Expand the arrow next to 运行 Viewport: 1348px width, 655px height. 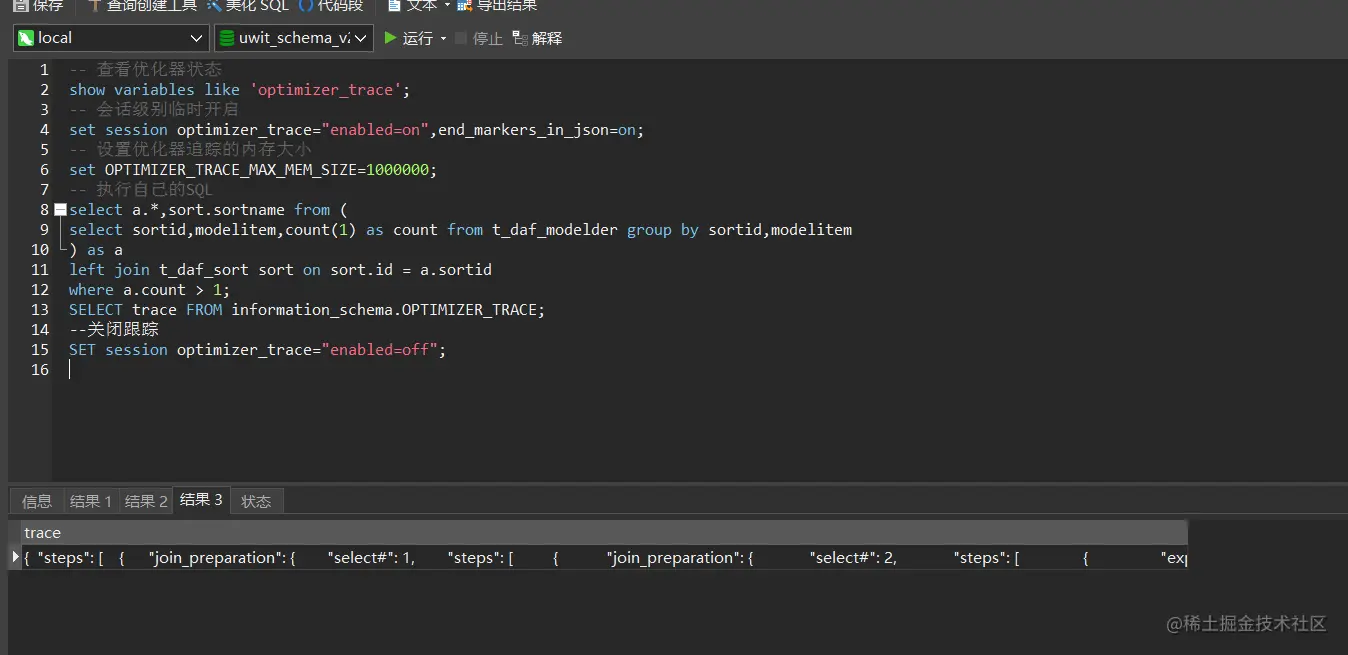[443, 39]
